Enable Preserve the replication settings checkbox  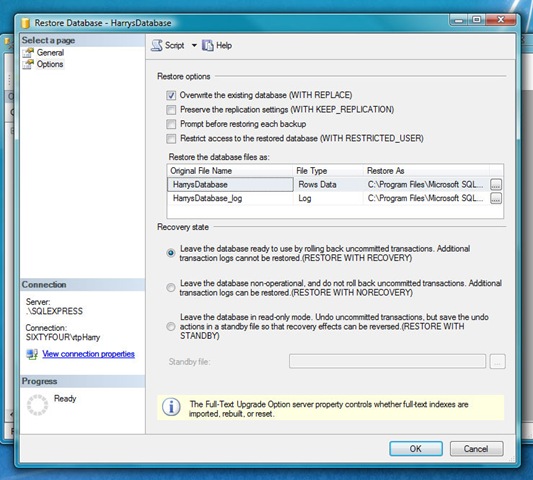(171, 109)
